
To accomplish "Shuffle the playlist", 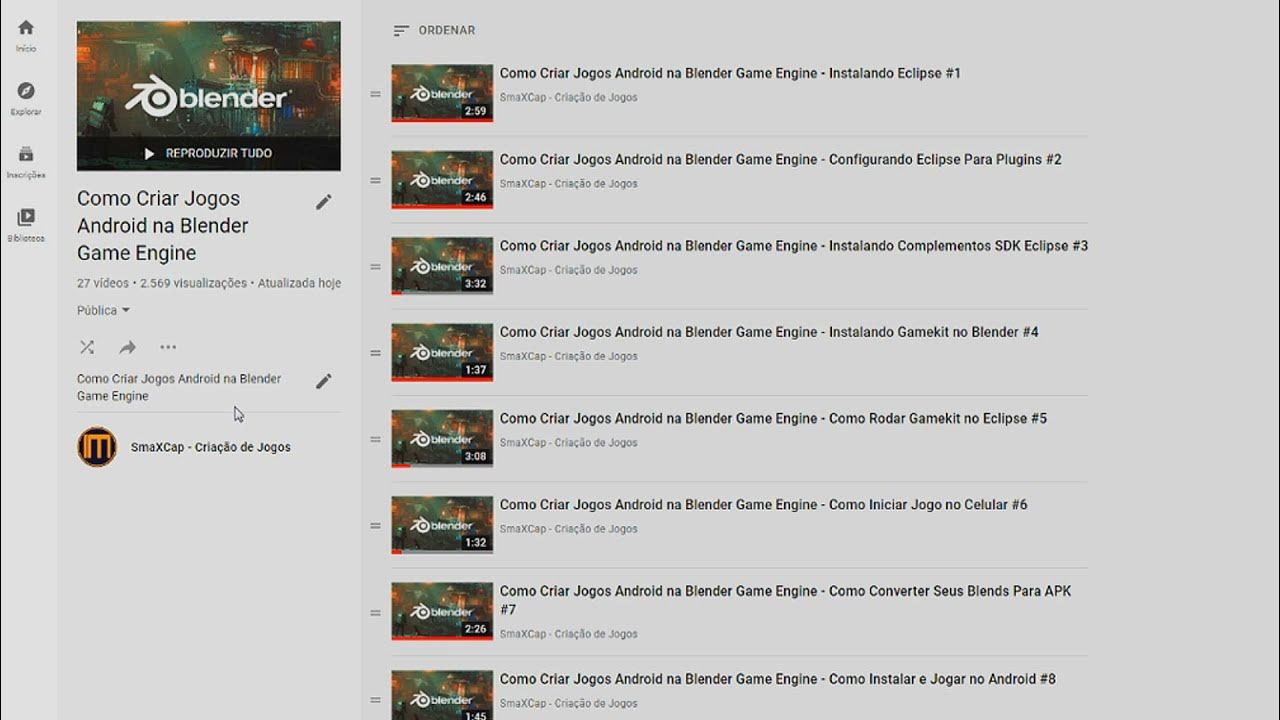I will coord(87,347).
